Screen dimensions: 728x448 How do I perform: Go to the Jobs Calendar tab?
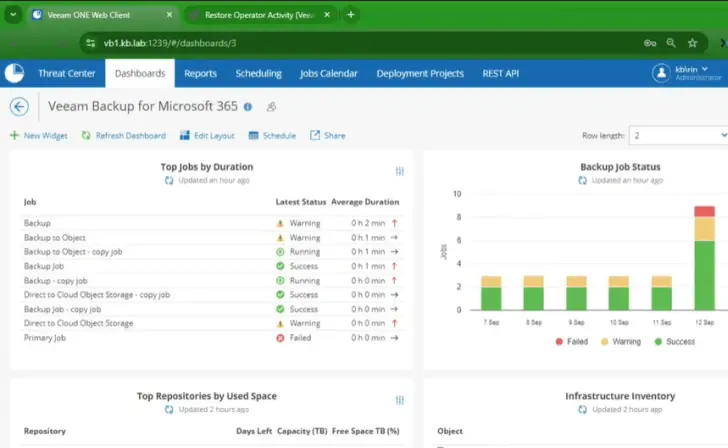click(x=329, y=73)
